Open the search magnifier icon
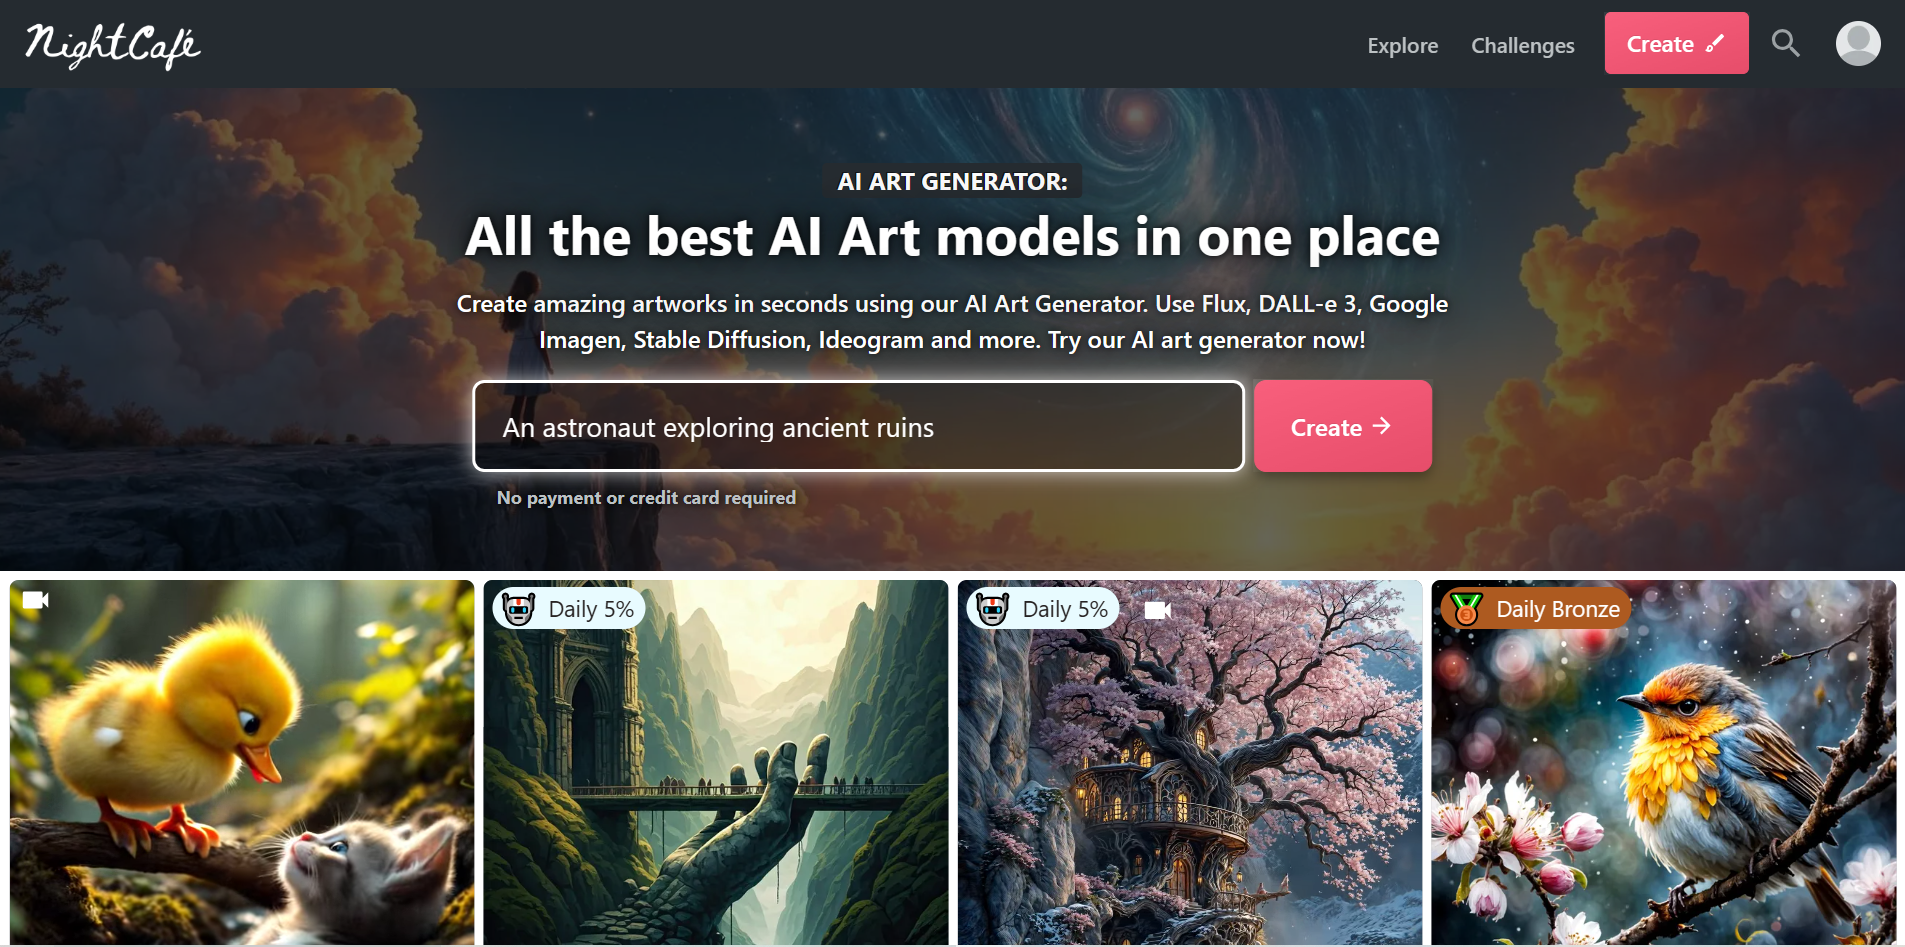The height and width of the screenshot is (947, 1905). click(1785, 43)
